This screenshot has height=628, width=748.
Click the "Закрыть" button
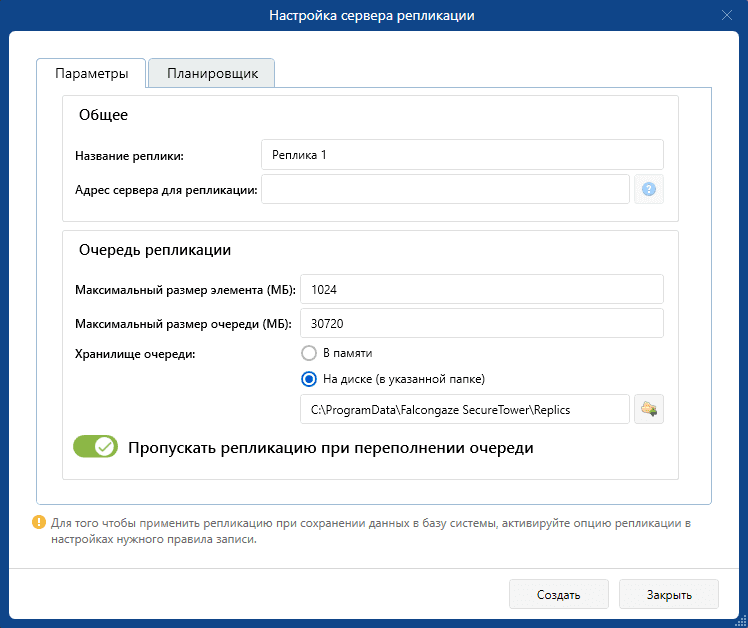click(668, 593)
